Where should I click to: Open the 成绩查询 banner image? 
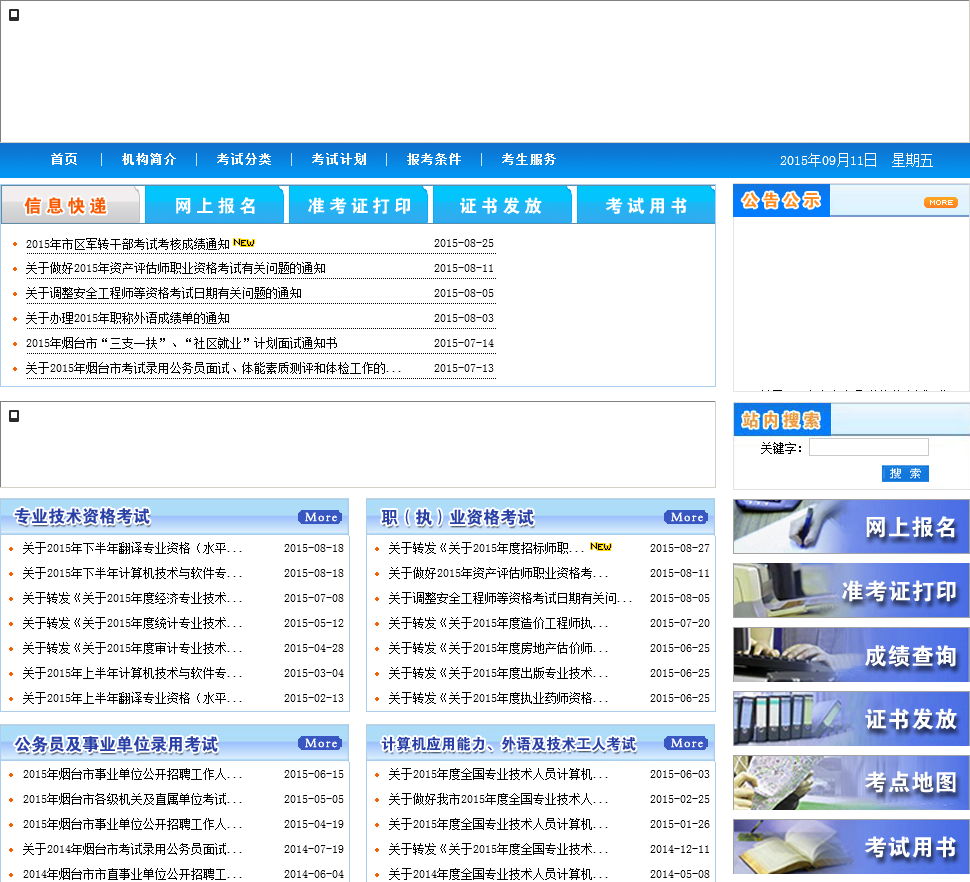(851, 654)
